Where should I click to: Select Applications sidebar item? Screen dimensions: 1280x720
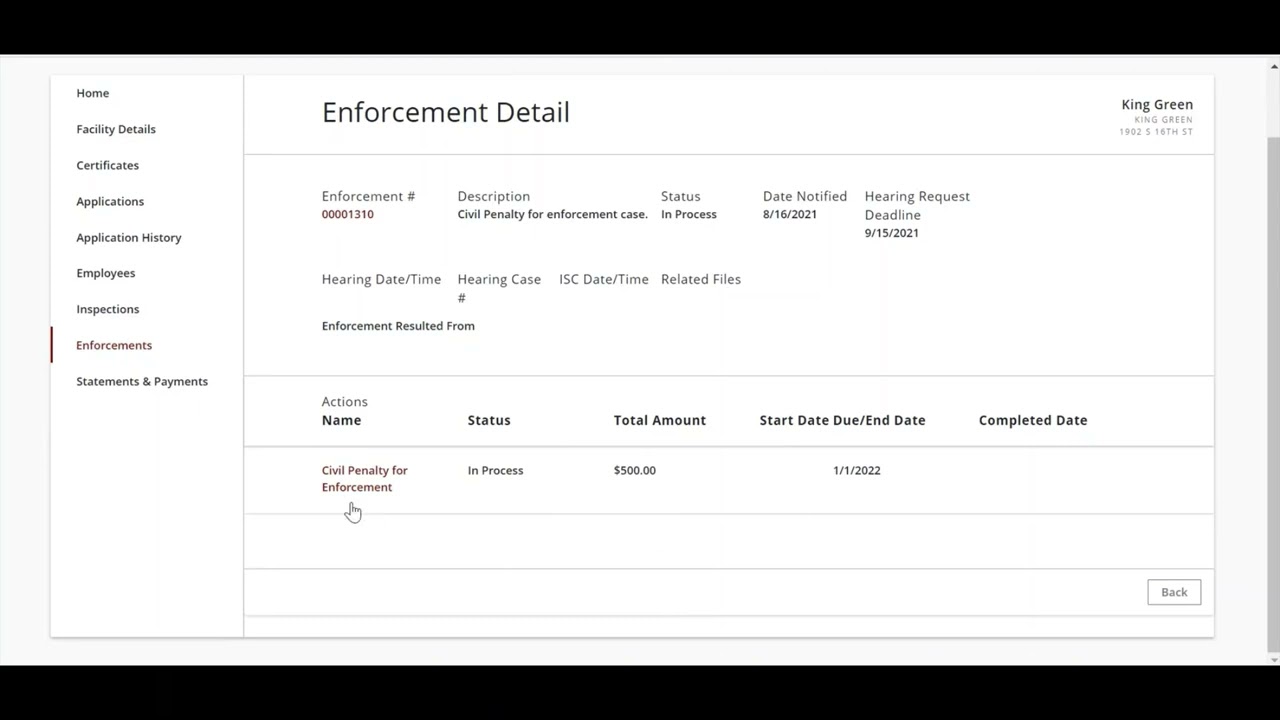(110, 201)
